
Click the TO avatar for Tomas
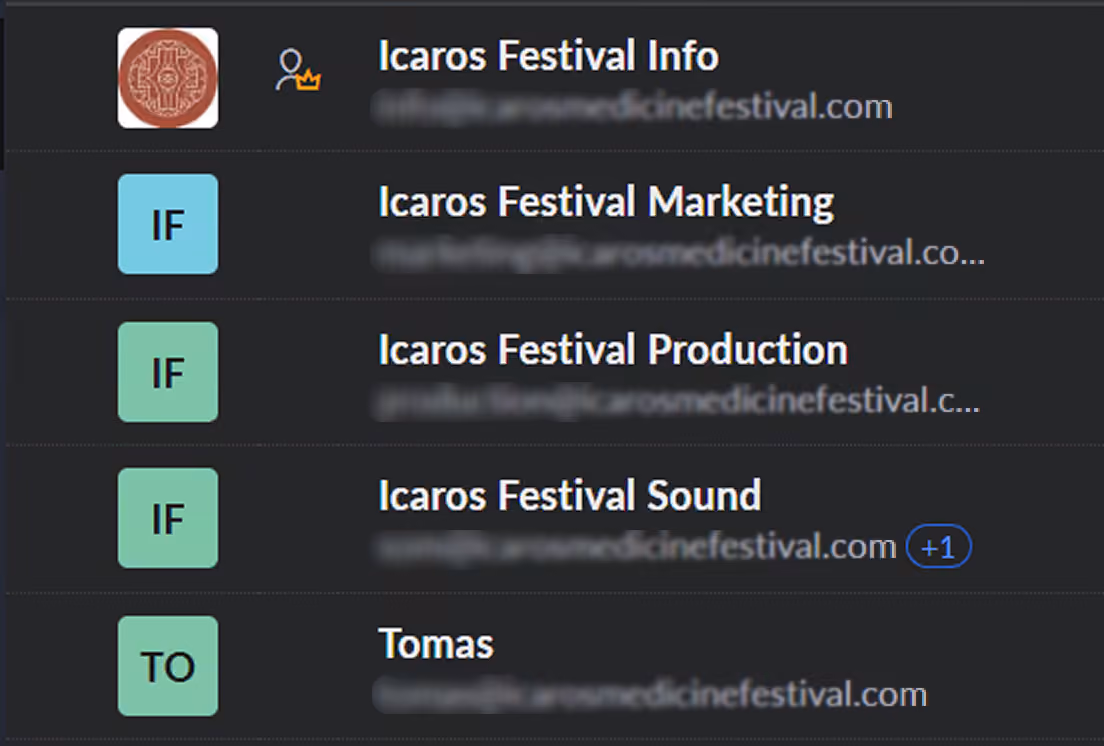(168, 666)
